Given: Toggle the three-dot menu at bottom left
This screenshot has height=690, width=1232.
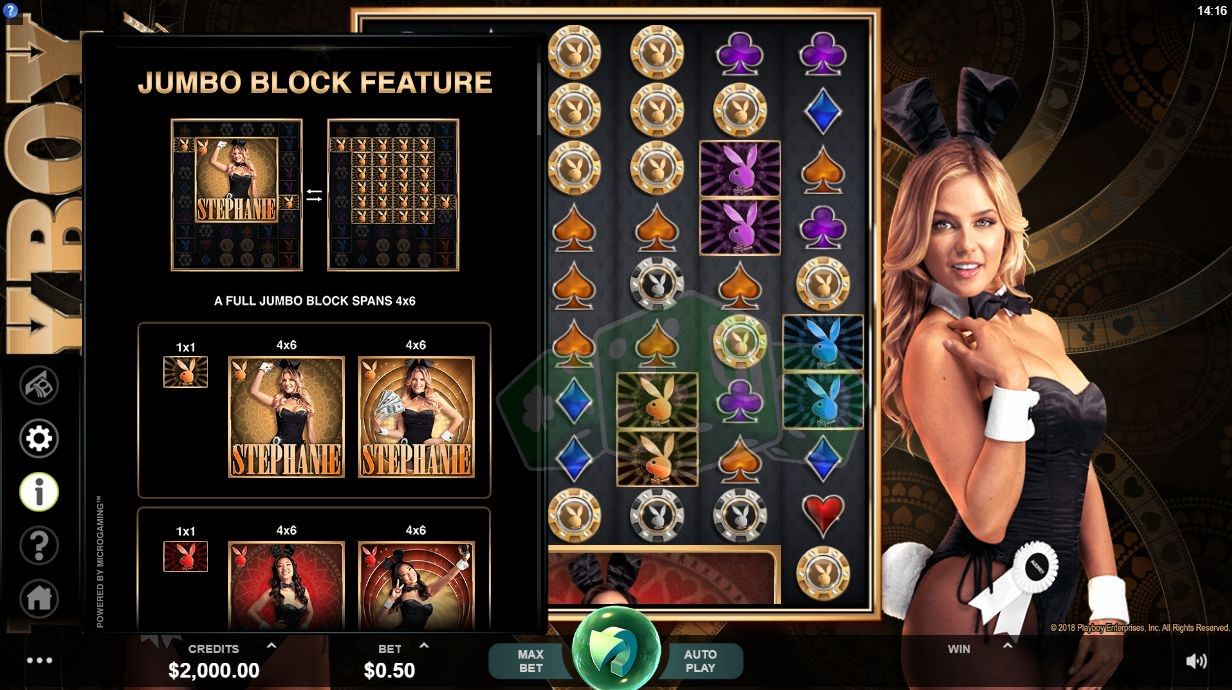Looking at the screenshot, I should (x=40, y=661).
